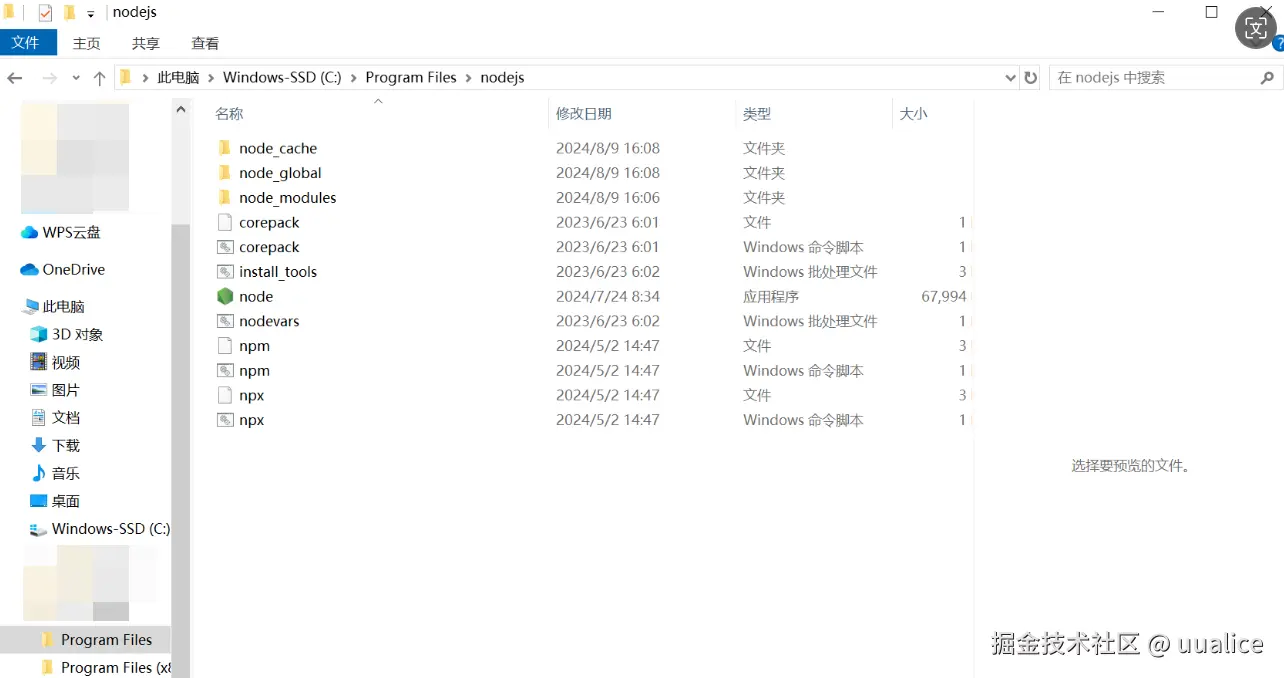Switch to the 查看 ribbon tab
This screenshot has height=678, width=1284.
(204, 43)
